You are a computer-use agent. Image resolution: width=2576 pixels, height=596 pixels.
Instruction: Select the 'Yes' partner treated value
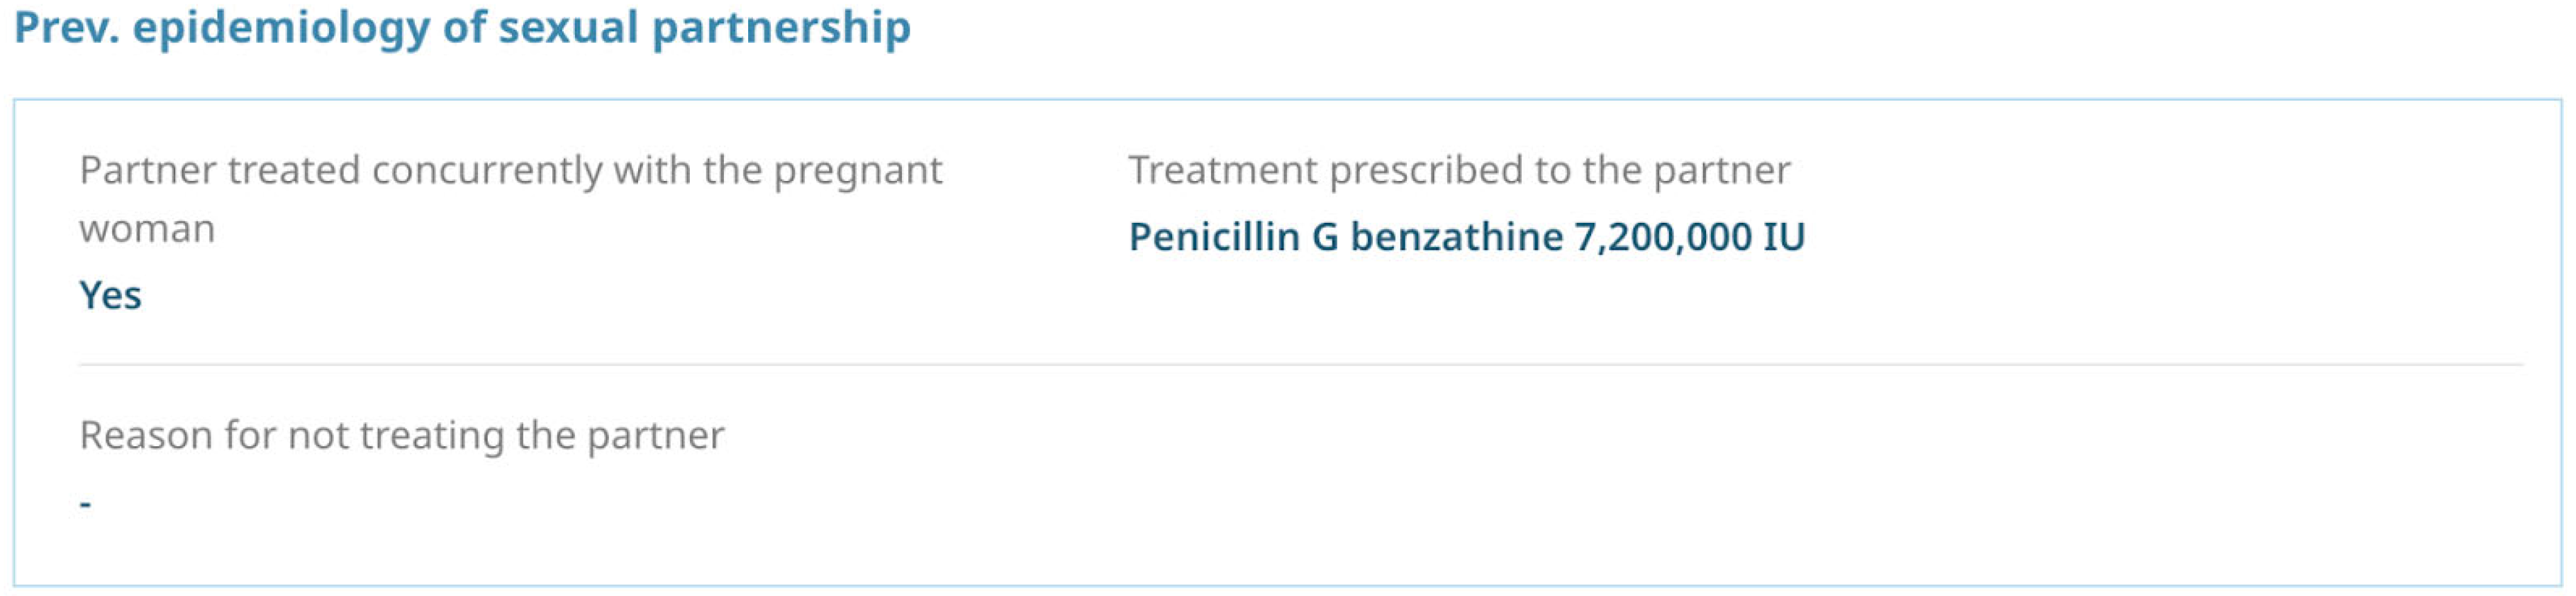(110, 296)
